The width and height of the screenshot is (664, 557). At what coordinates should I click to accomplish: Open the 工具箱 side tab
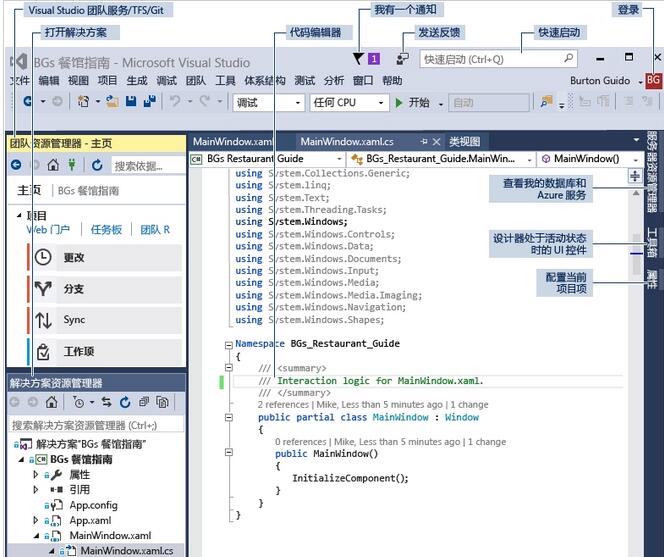(x=652, y=241)
